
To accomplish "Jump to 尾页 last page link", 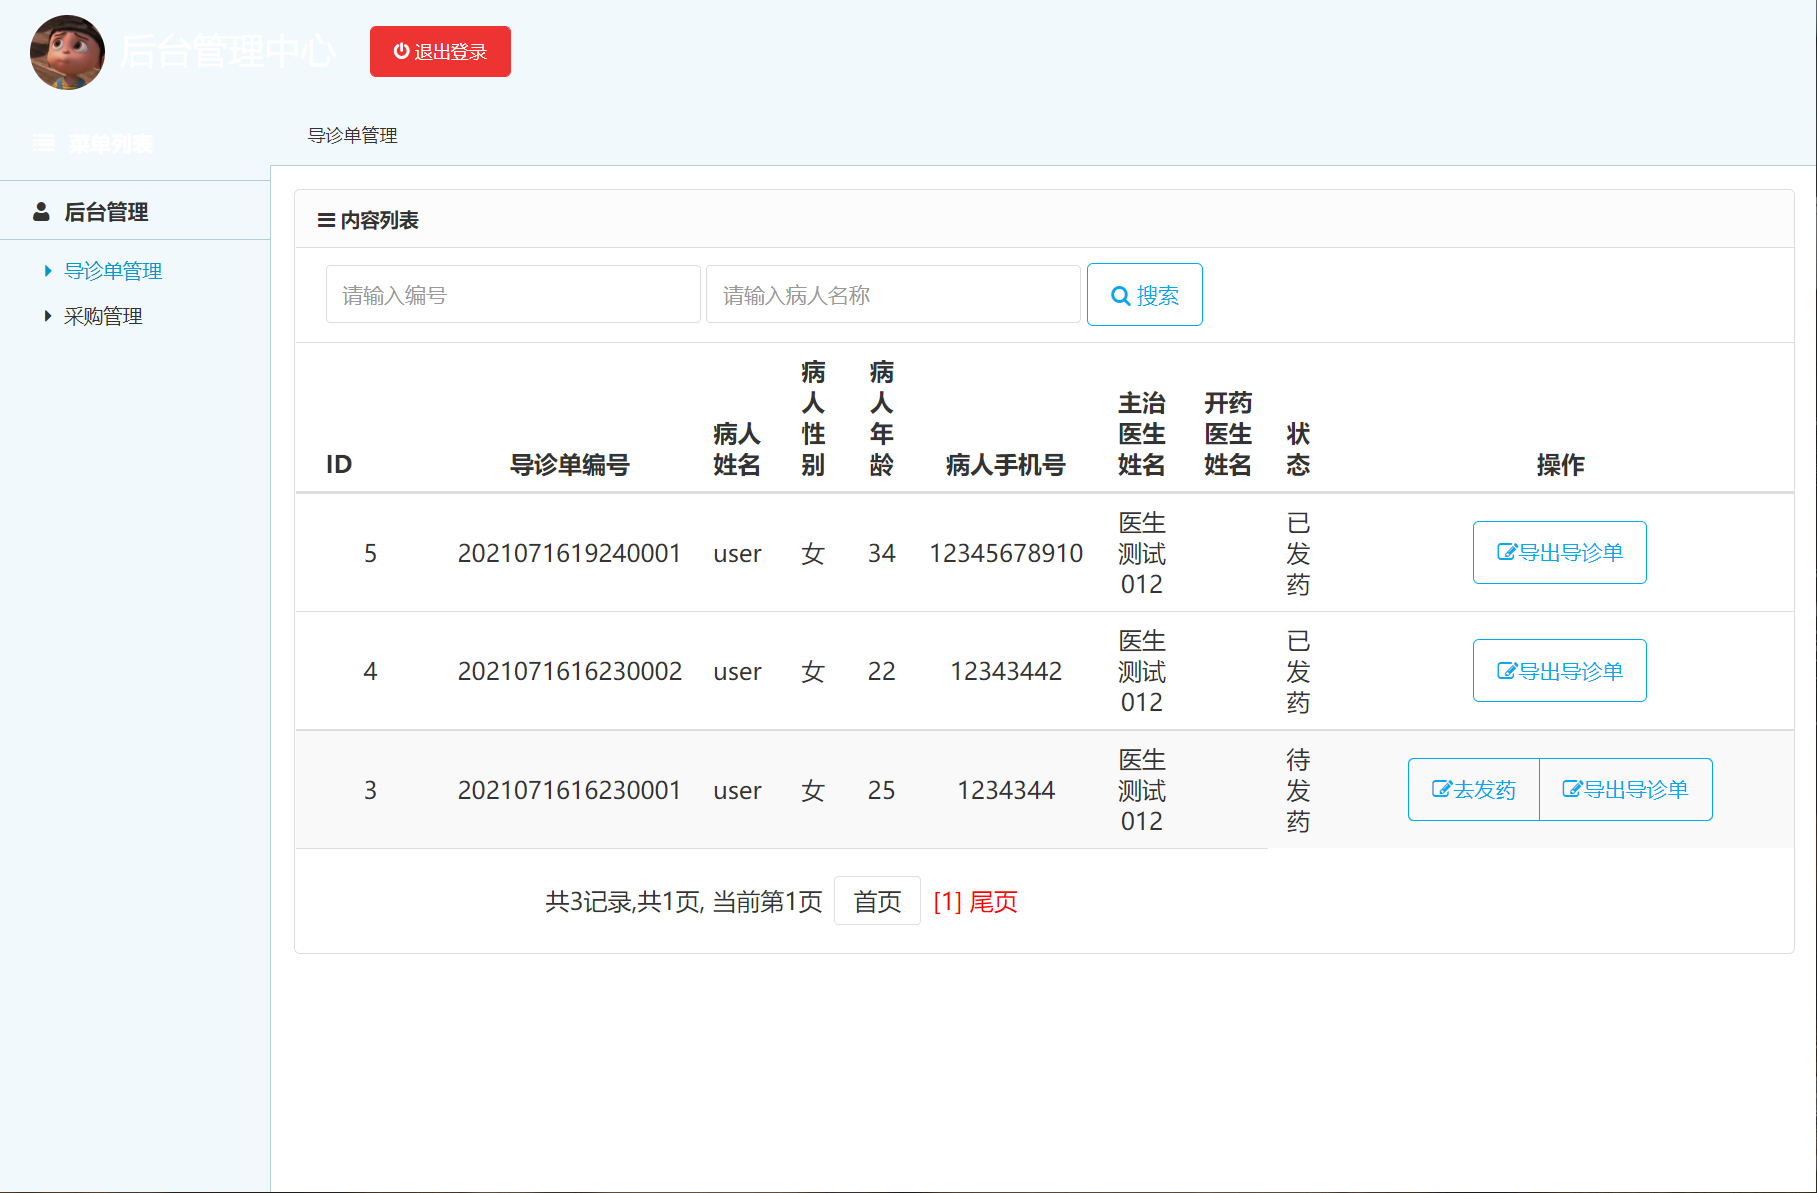I will (x=993, y=902).
